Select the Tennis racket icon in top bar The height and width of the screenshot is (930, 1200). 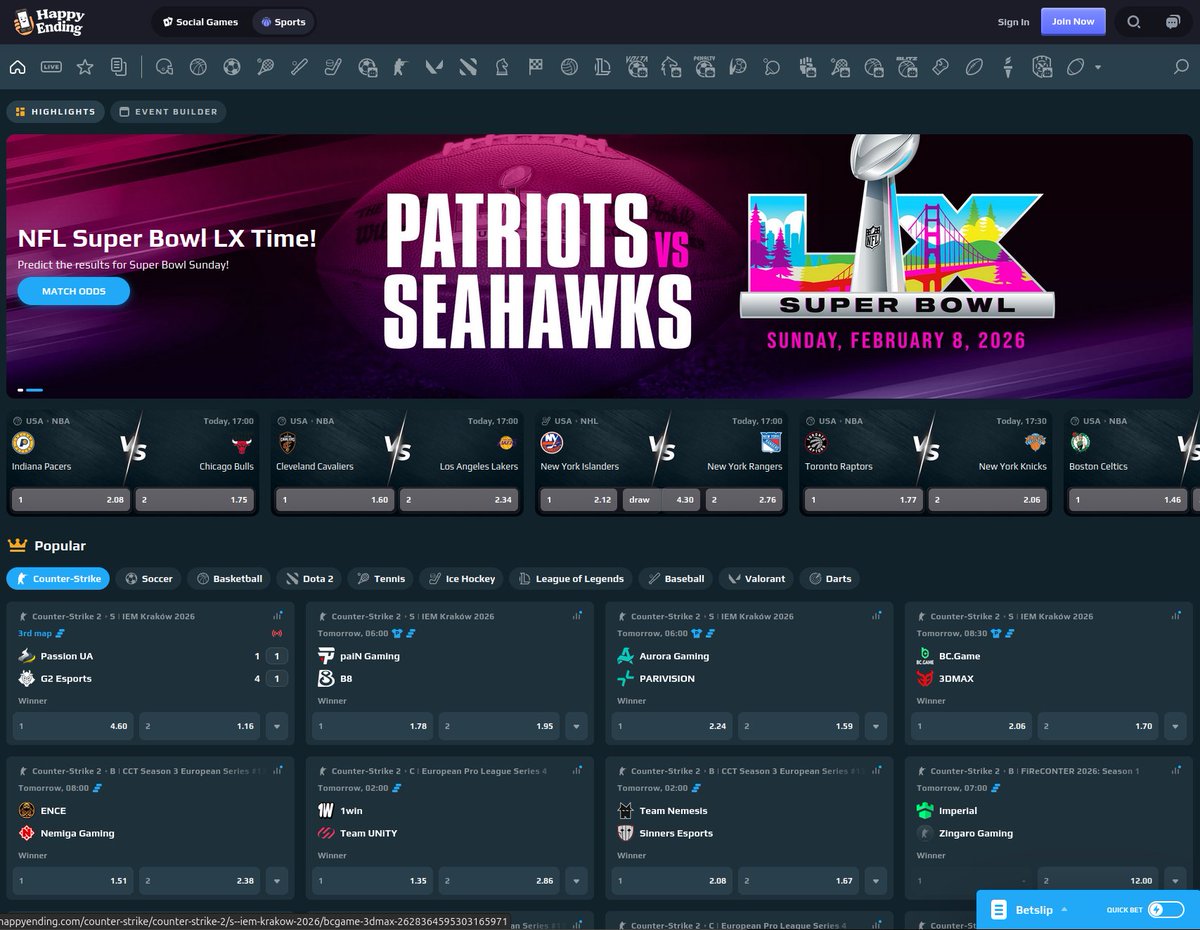[x=265, y=67]
